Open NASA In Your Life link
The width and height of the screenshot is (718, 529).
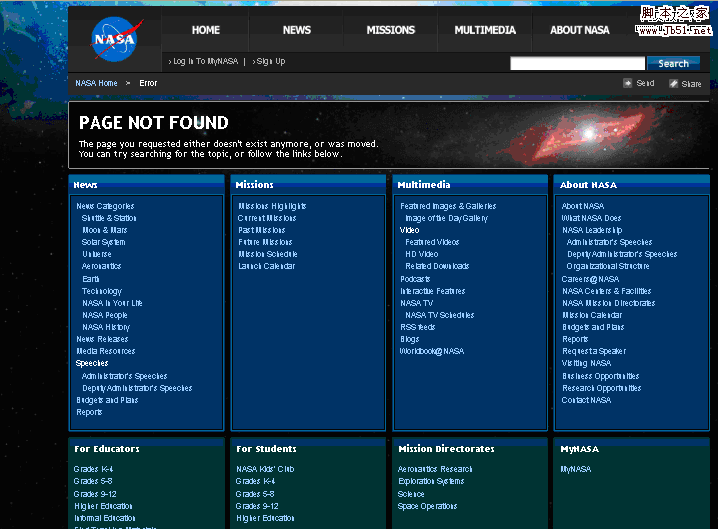[112, 303]
